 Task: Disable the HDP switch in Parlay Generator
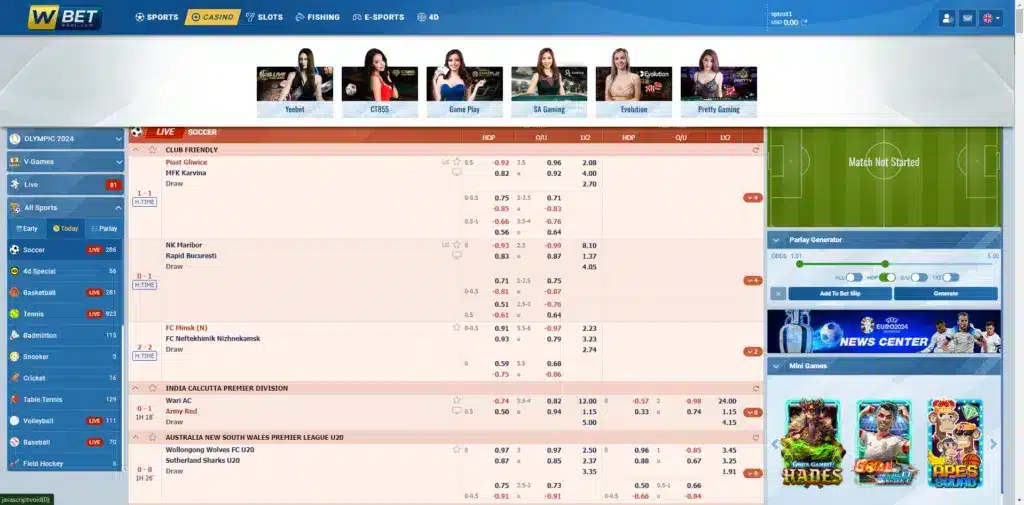(x=886, y=277)
